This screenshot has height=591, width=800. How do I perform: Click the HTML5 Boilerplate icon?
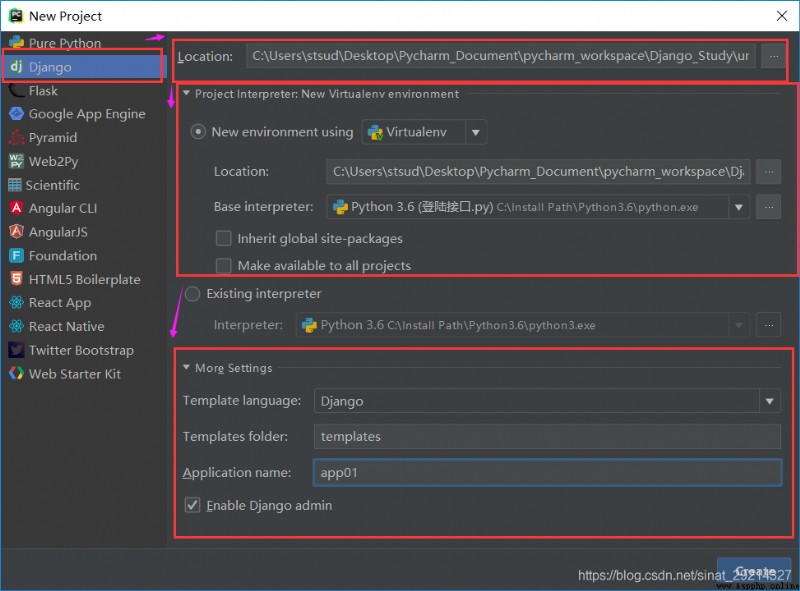[x=16, y=279]
